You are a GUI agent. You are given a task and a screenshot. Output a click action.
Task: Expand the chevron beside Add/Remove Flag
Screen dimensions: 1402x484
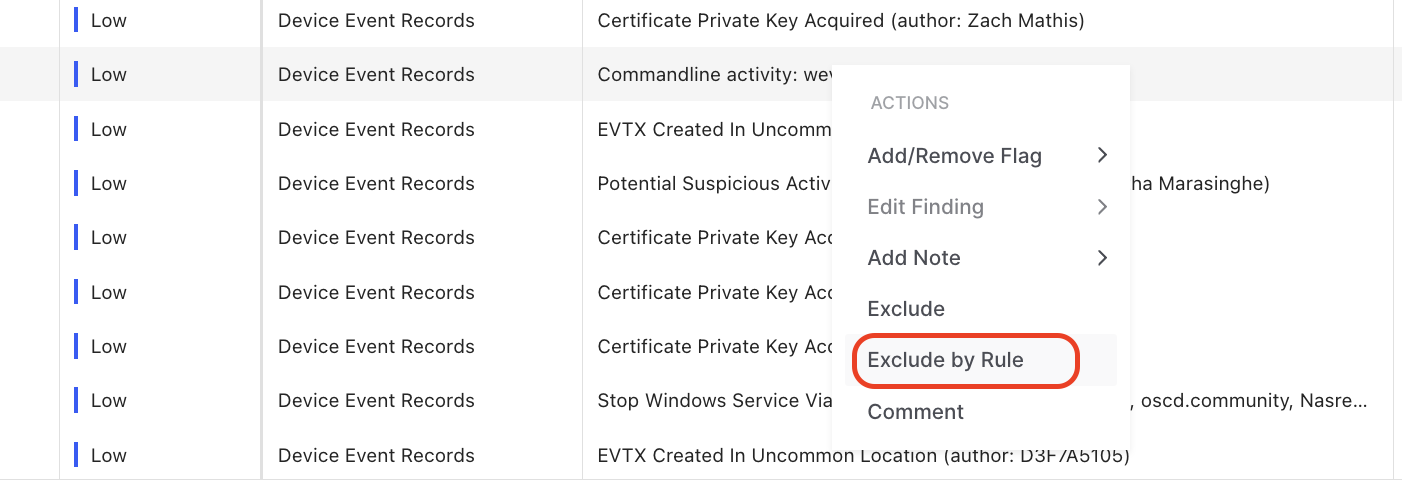click(x=1102, y=155)
